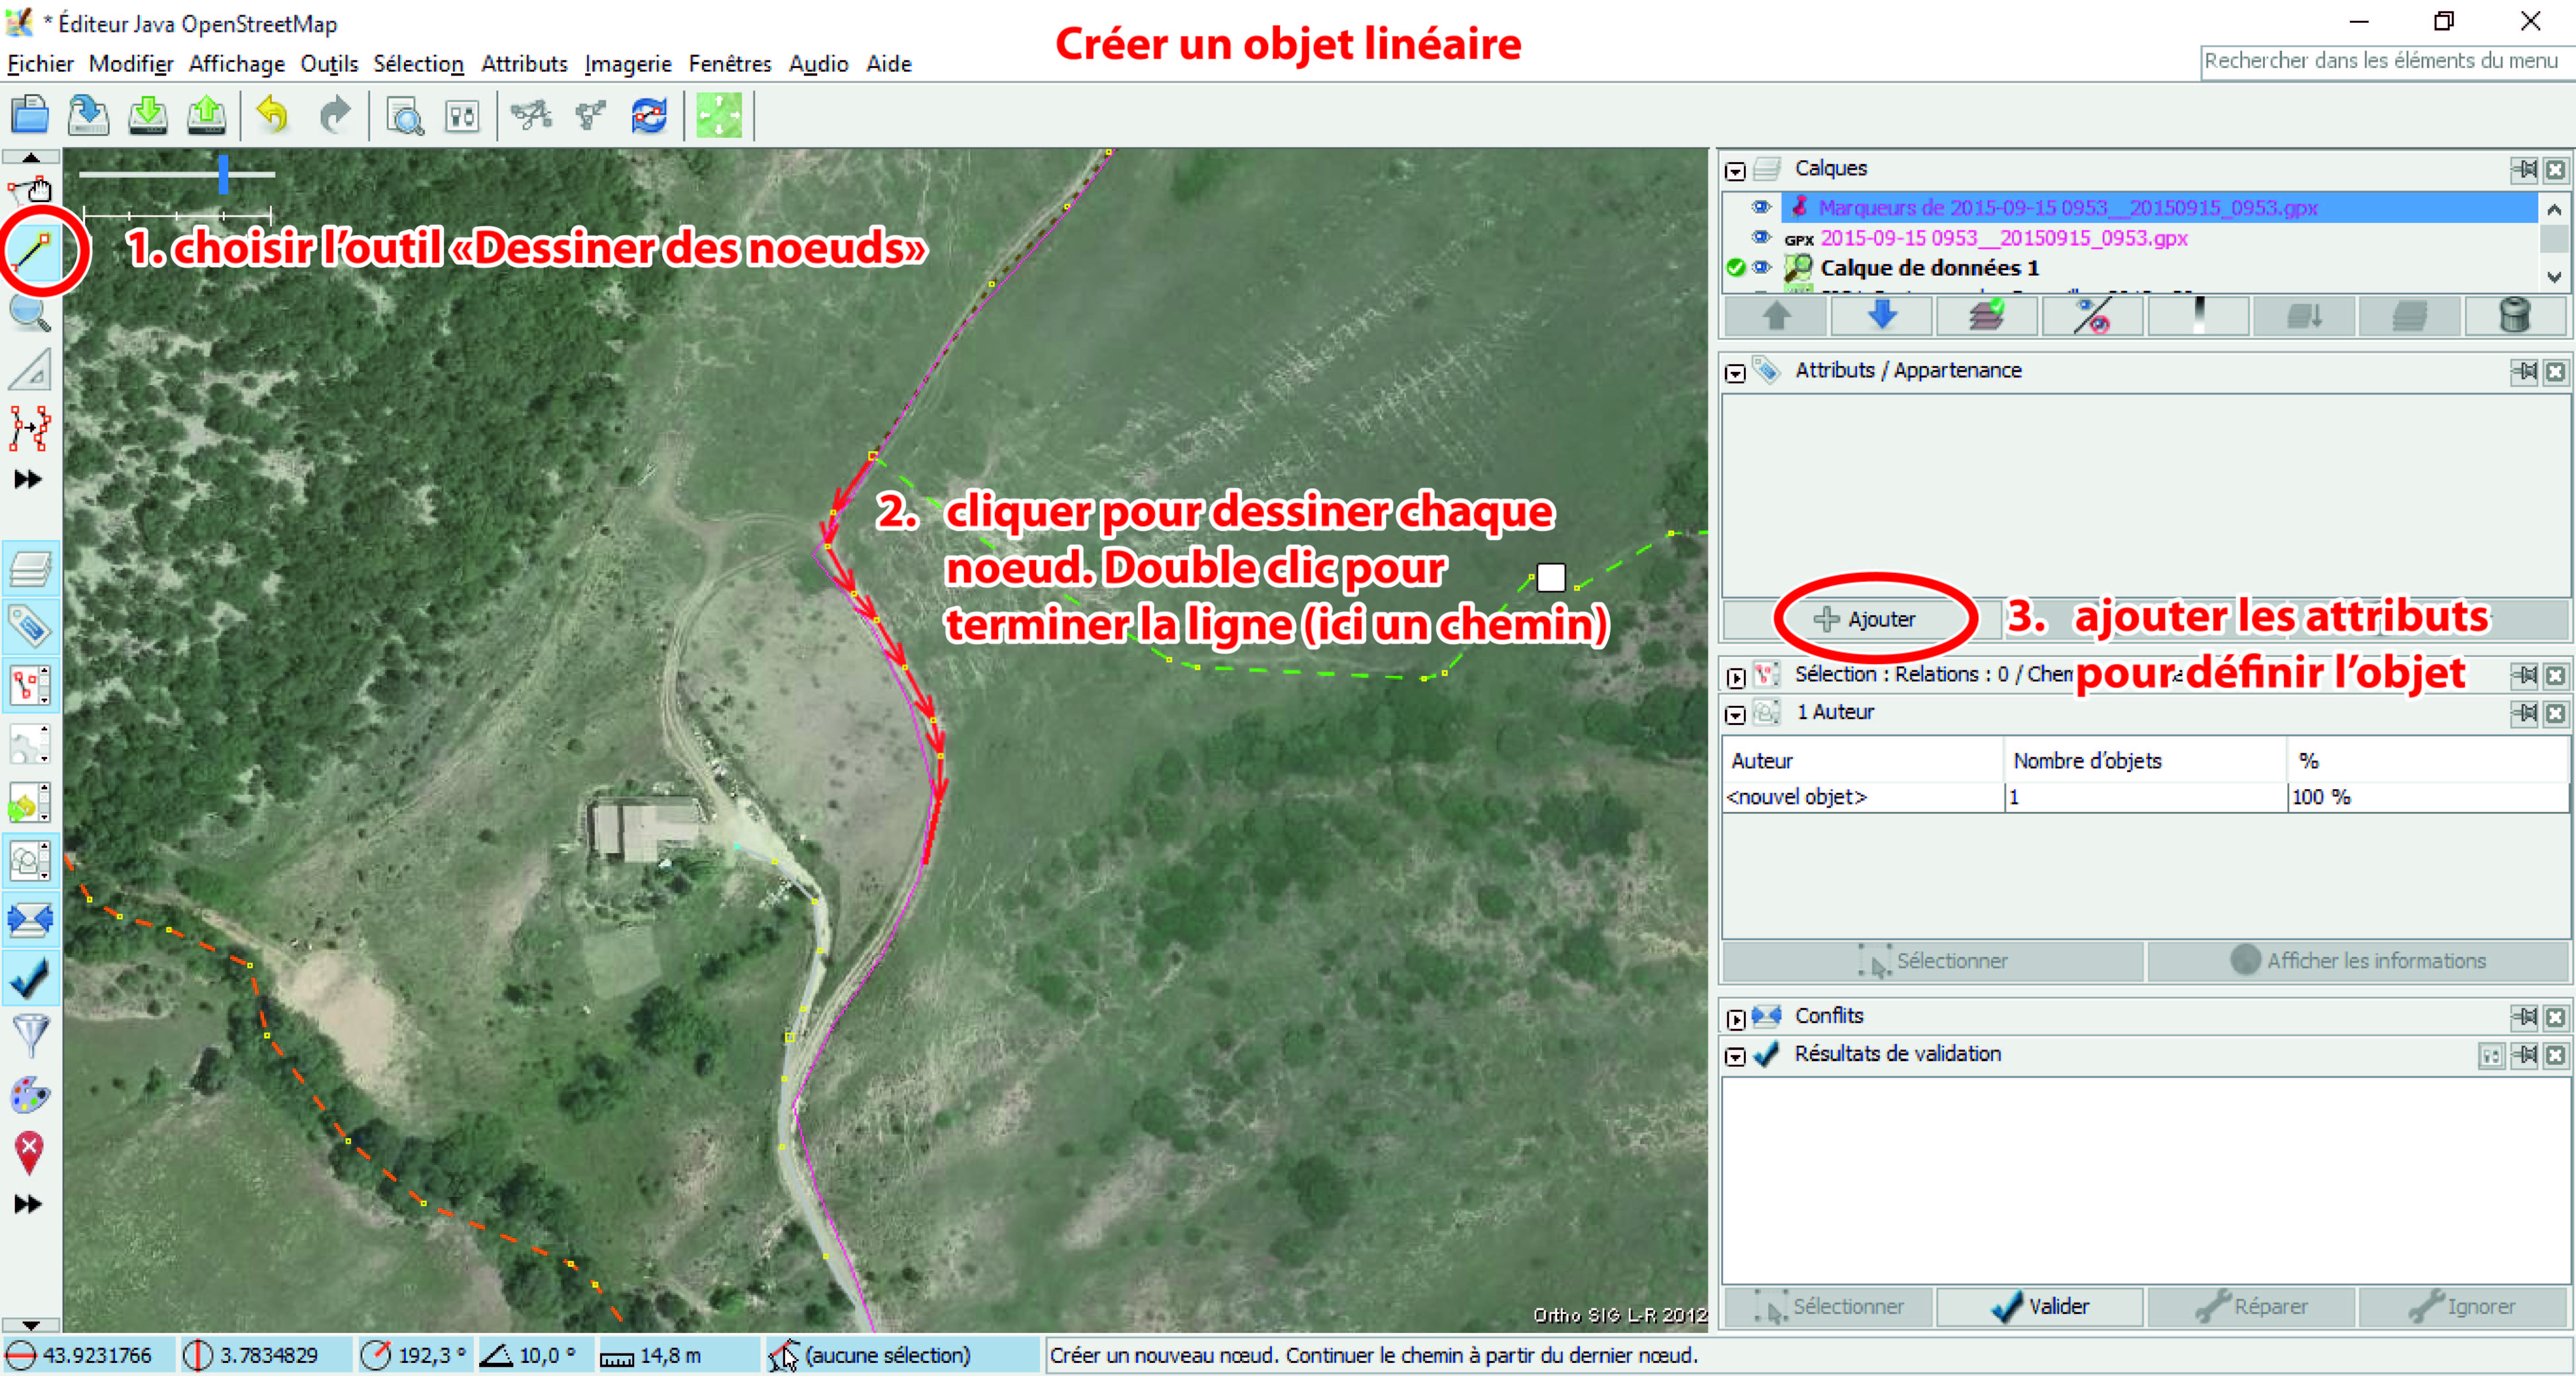
Task: Open a file with the folder toolbar icon
Action: click(30, 115)
